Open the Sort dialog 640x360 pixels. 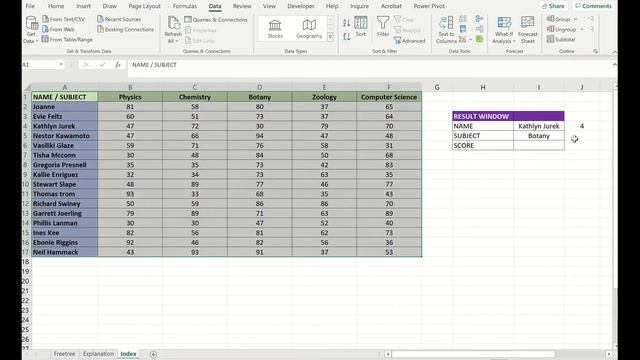coord(360,27)
